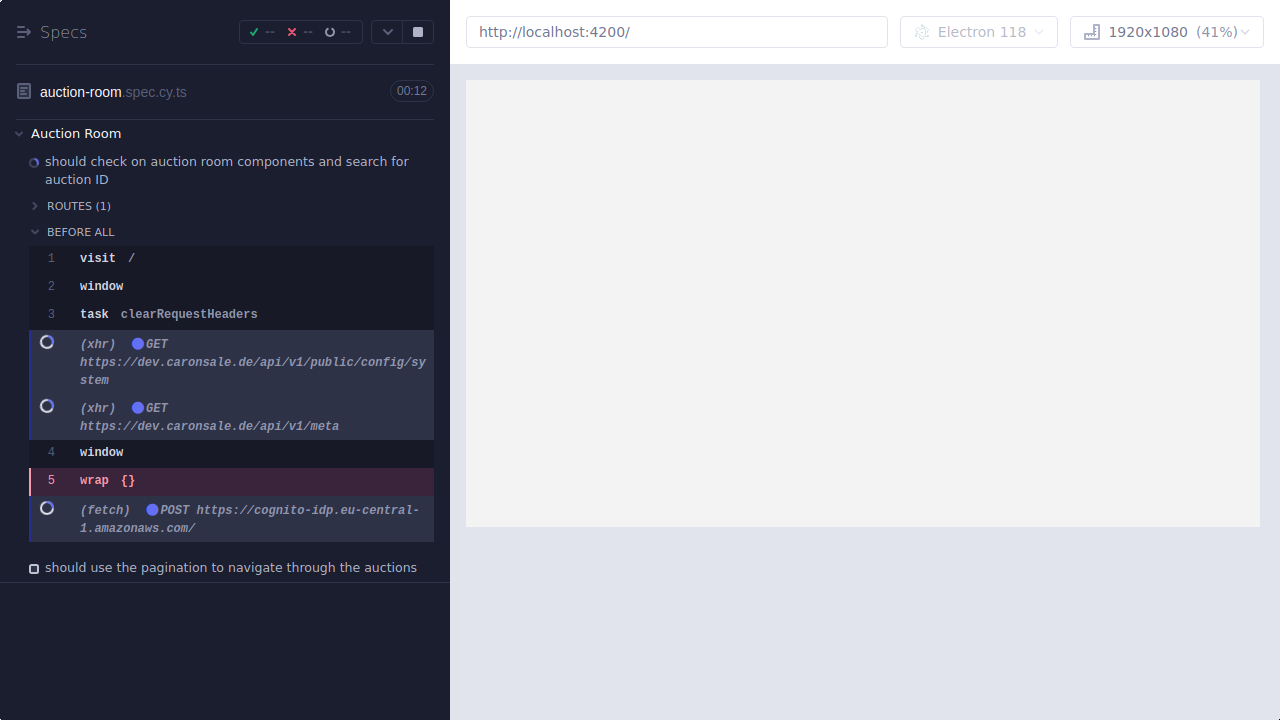The height and width of the screenshot is (720, 1280).
Task: Click the pending-tests circular icon in the stats bar
Action: point(330,31)
